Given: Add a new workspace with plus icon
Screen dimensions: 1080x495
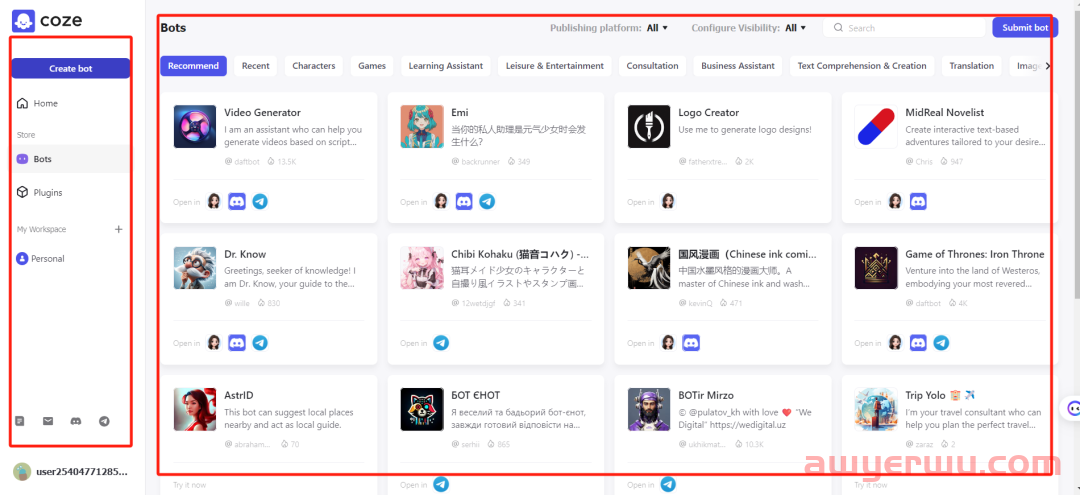Looking at the screenshot, I should pos(118,229).
